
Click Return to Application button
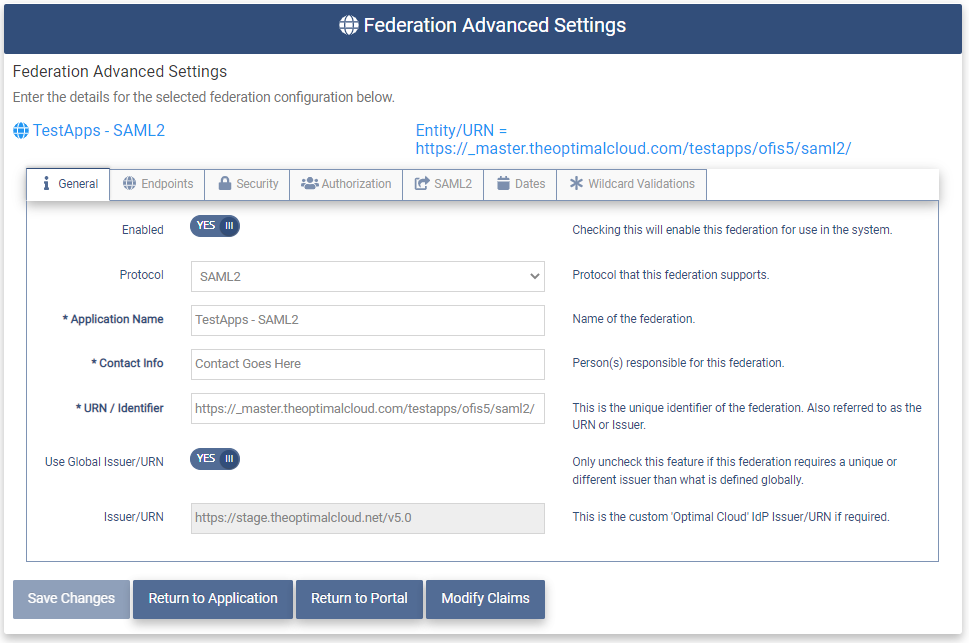click(213, 599)
